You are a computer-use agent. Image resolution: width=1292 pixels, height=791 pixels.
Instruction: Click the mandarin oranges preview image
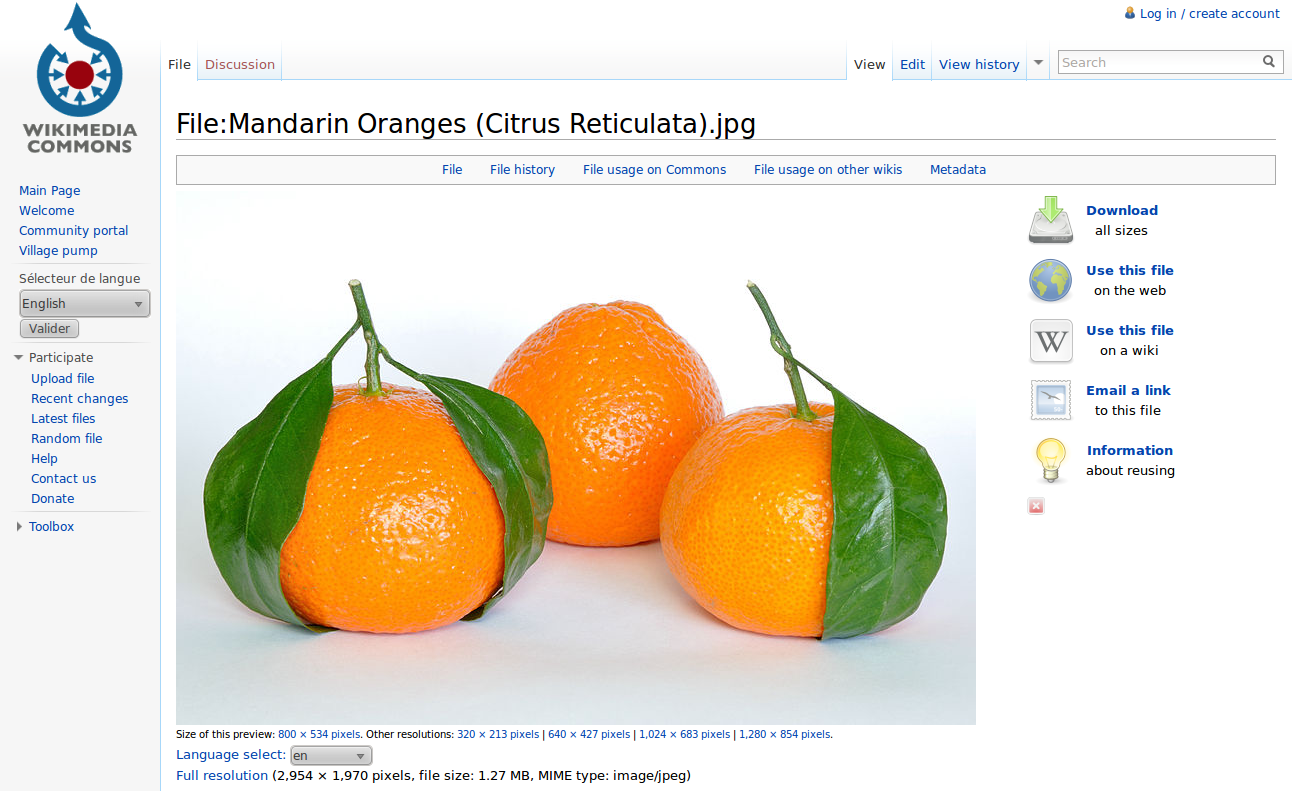[576, 458]
